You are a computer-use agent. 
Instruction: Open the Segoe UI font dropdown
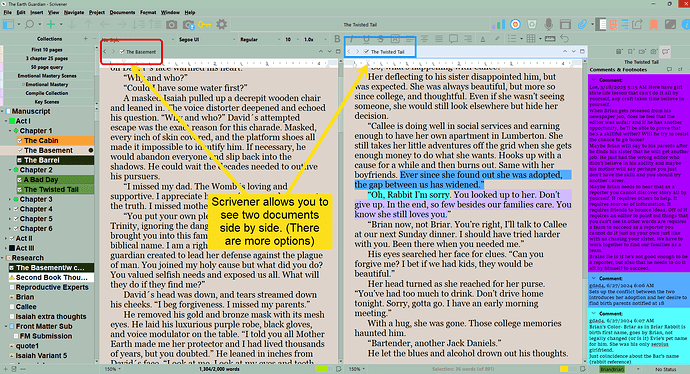(206, 40)
